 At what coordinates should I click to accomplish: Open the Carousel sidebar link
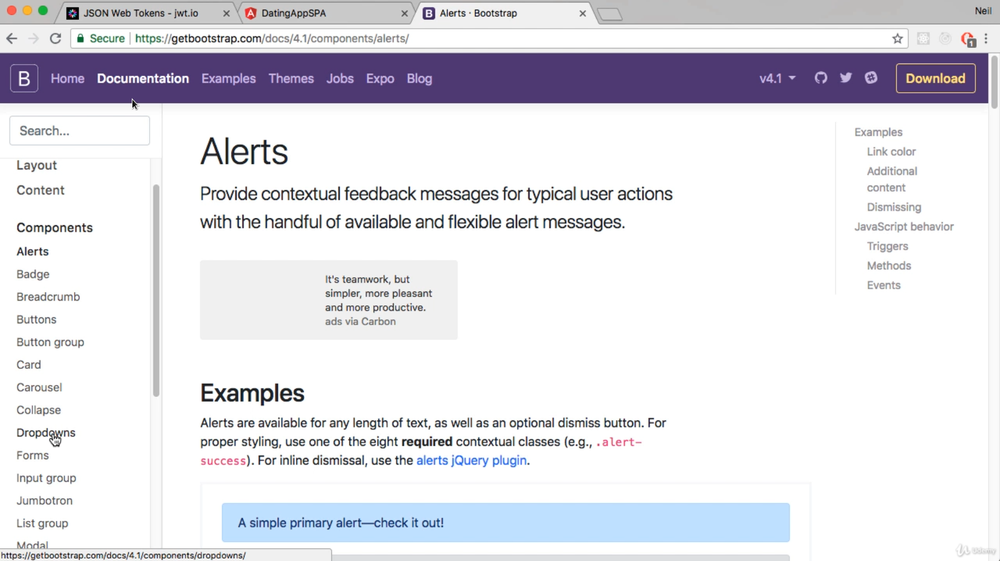(x=39, y=387)
